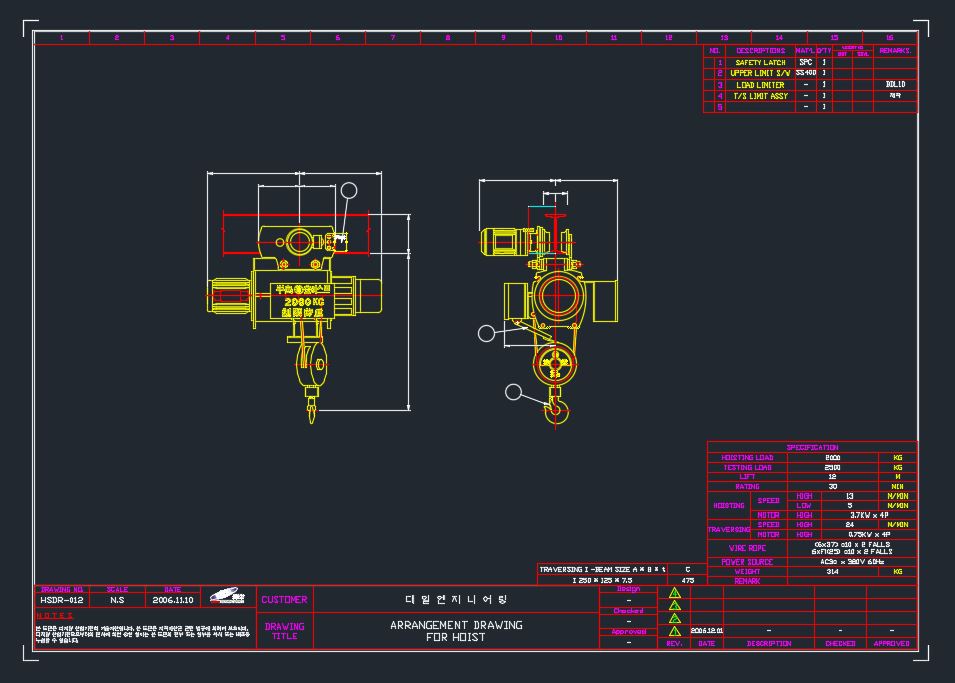Click the revision 1 triangle marker
Viewport: 955px width, 683px height.
(675, 631)
